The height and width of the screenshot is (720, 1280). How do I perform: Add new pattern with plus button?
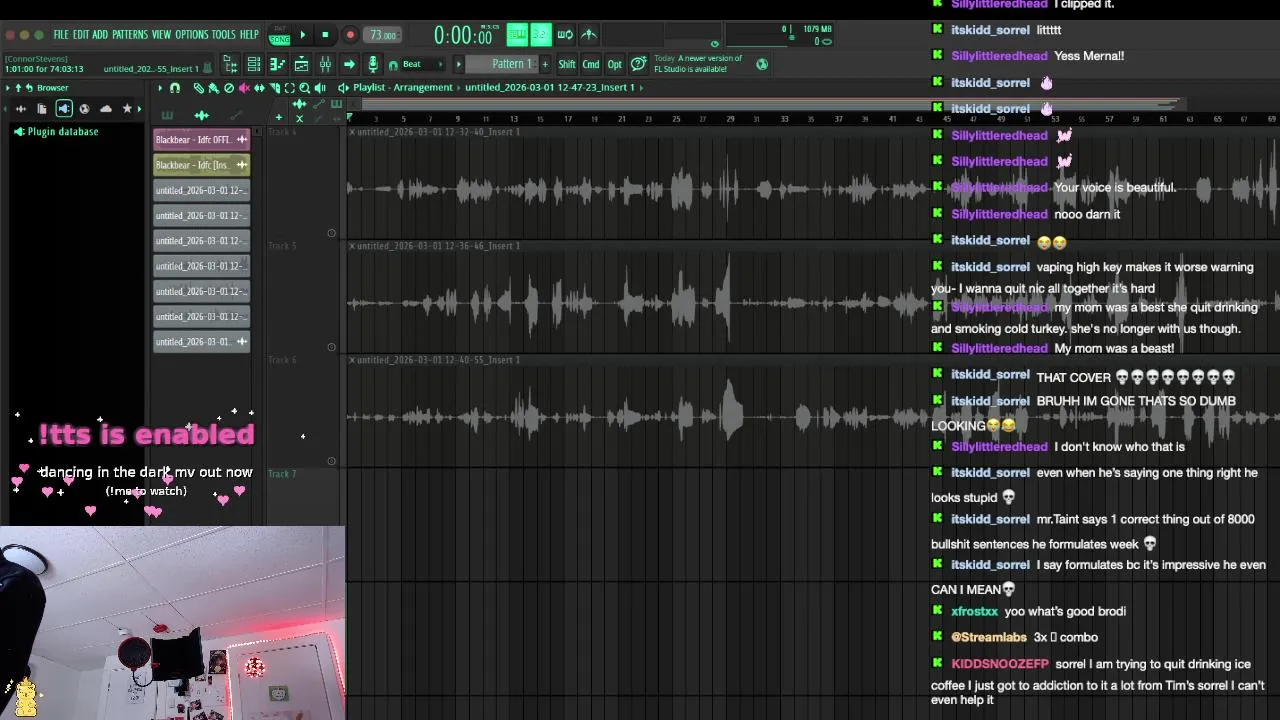pyautogui.click(x=545, y=64)
